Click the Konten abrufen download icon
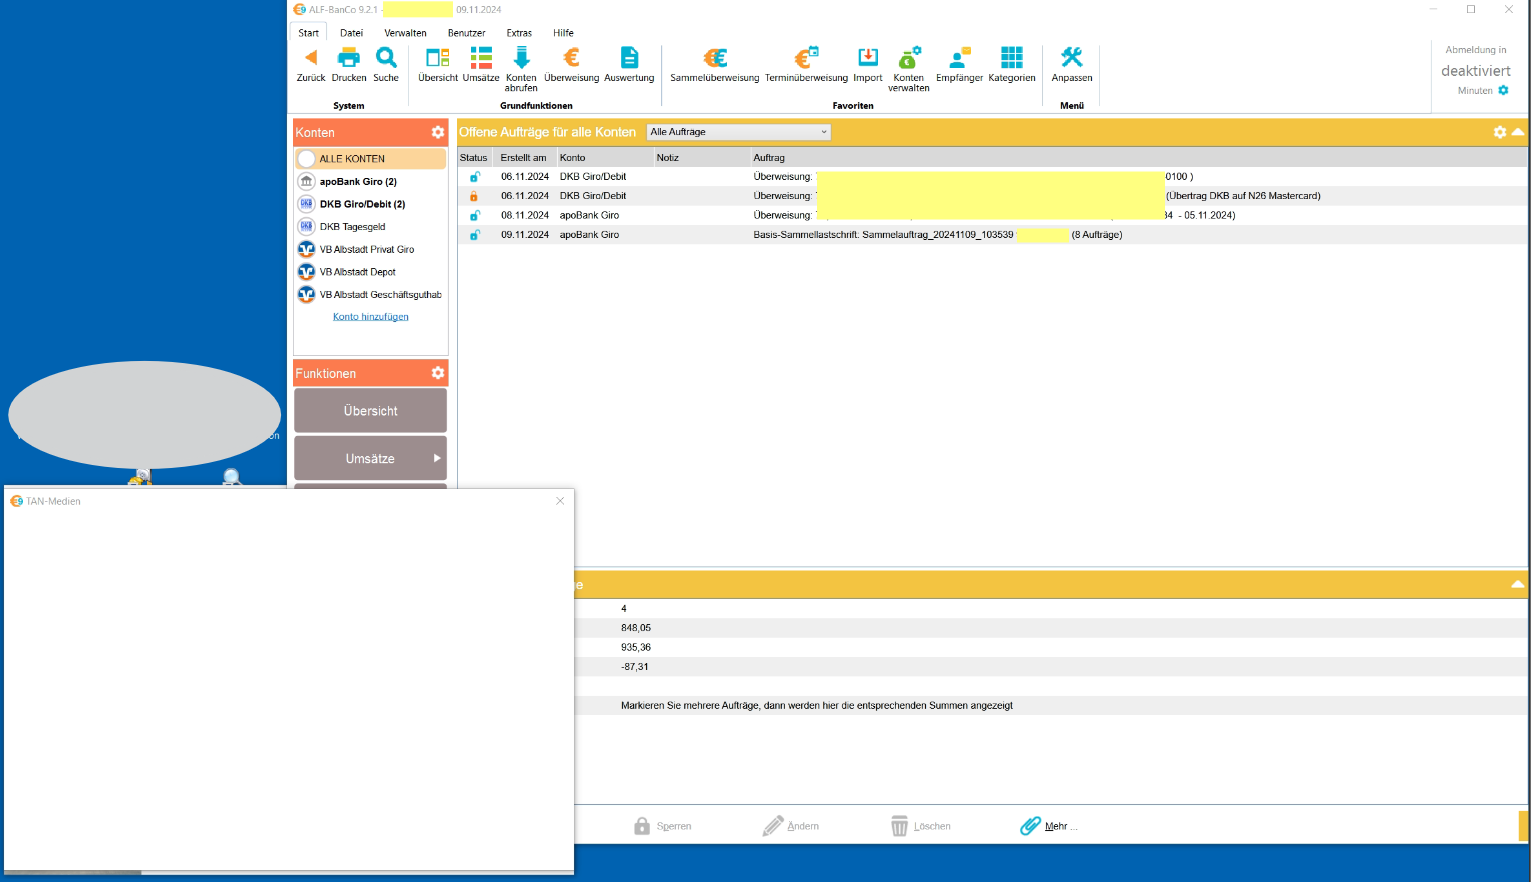The height and width of the screenshot is (882, 1531). [521, 57]
